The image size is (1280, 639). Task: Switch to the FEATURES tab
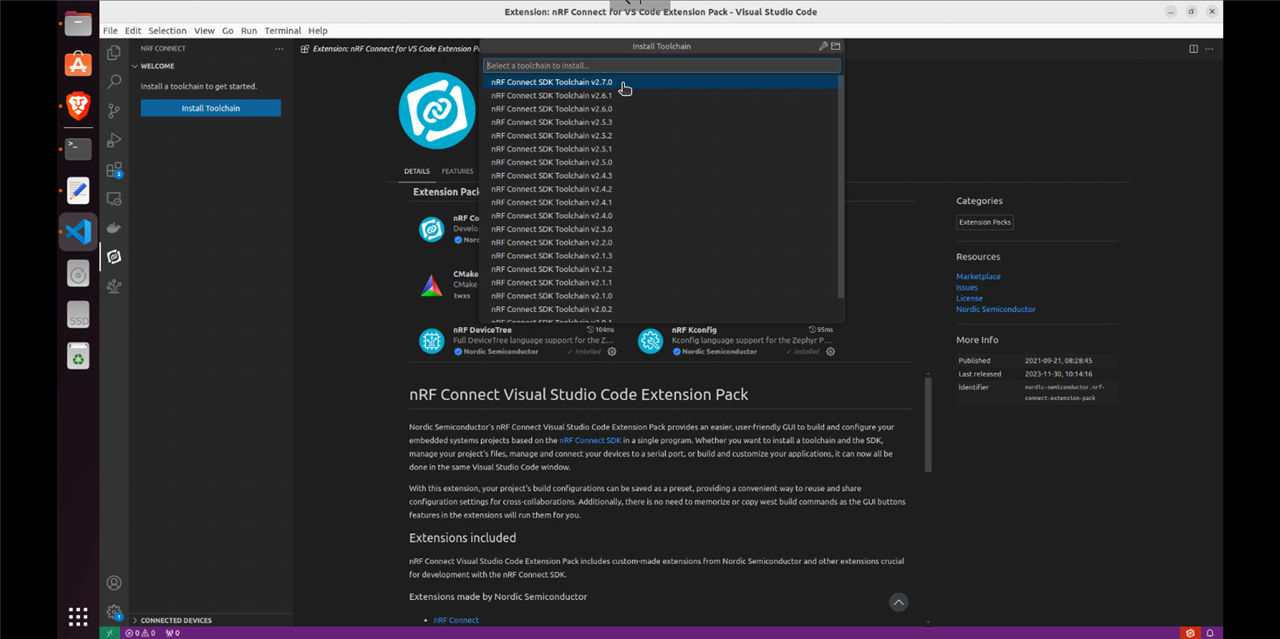tap(457, 171)
